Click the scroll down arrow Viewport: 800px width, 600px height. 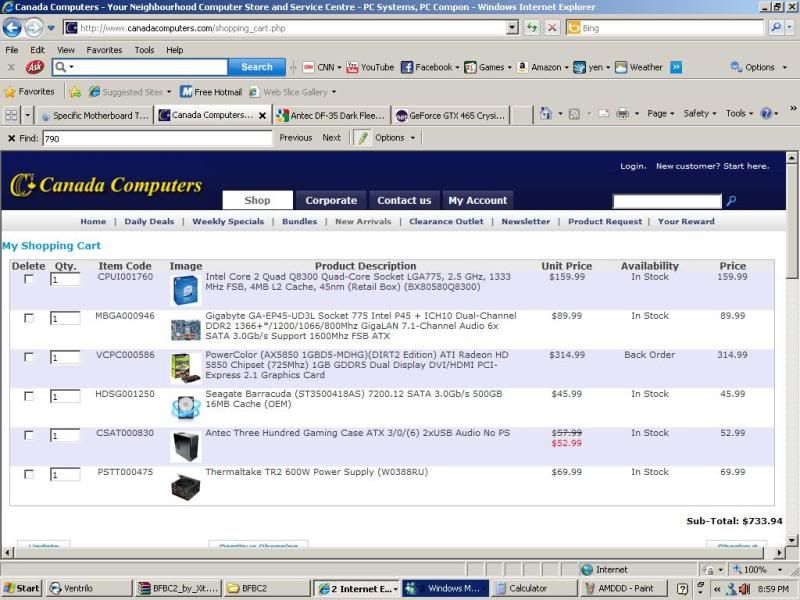click(791, 540)
